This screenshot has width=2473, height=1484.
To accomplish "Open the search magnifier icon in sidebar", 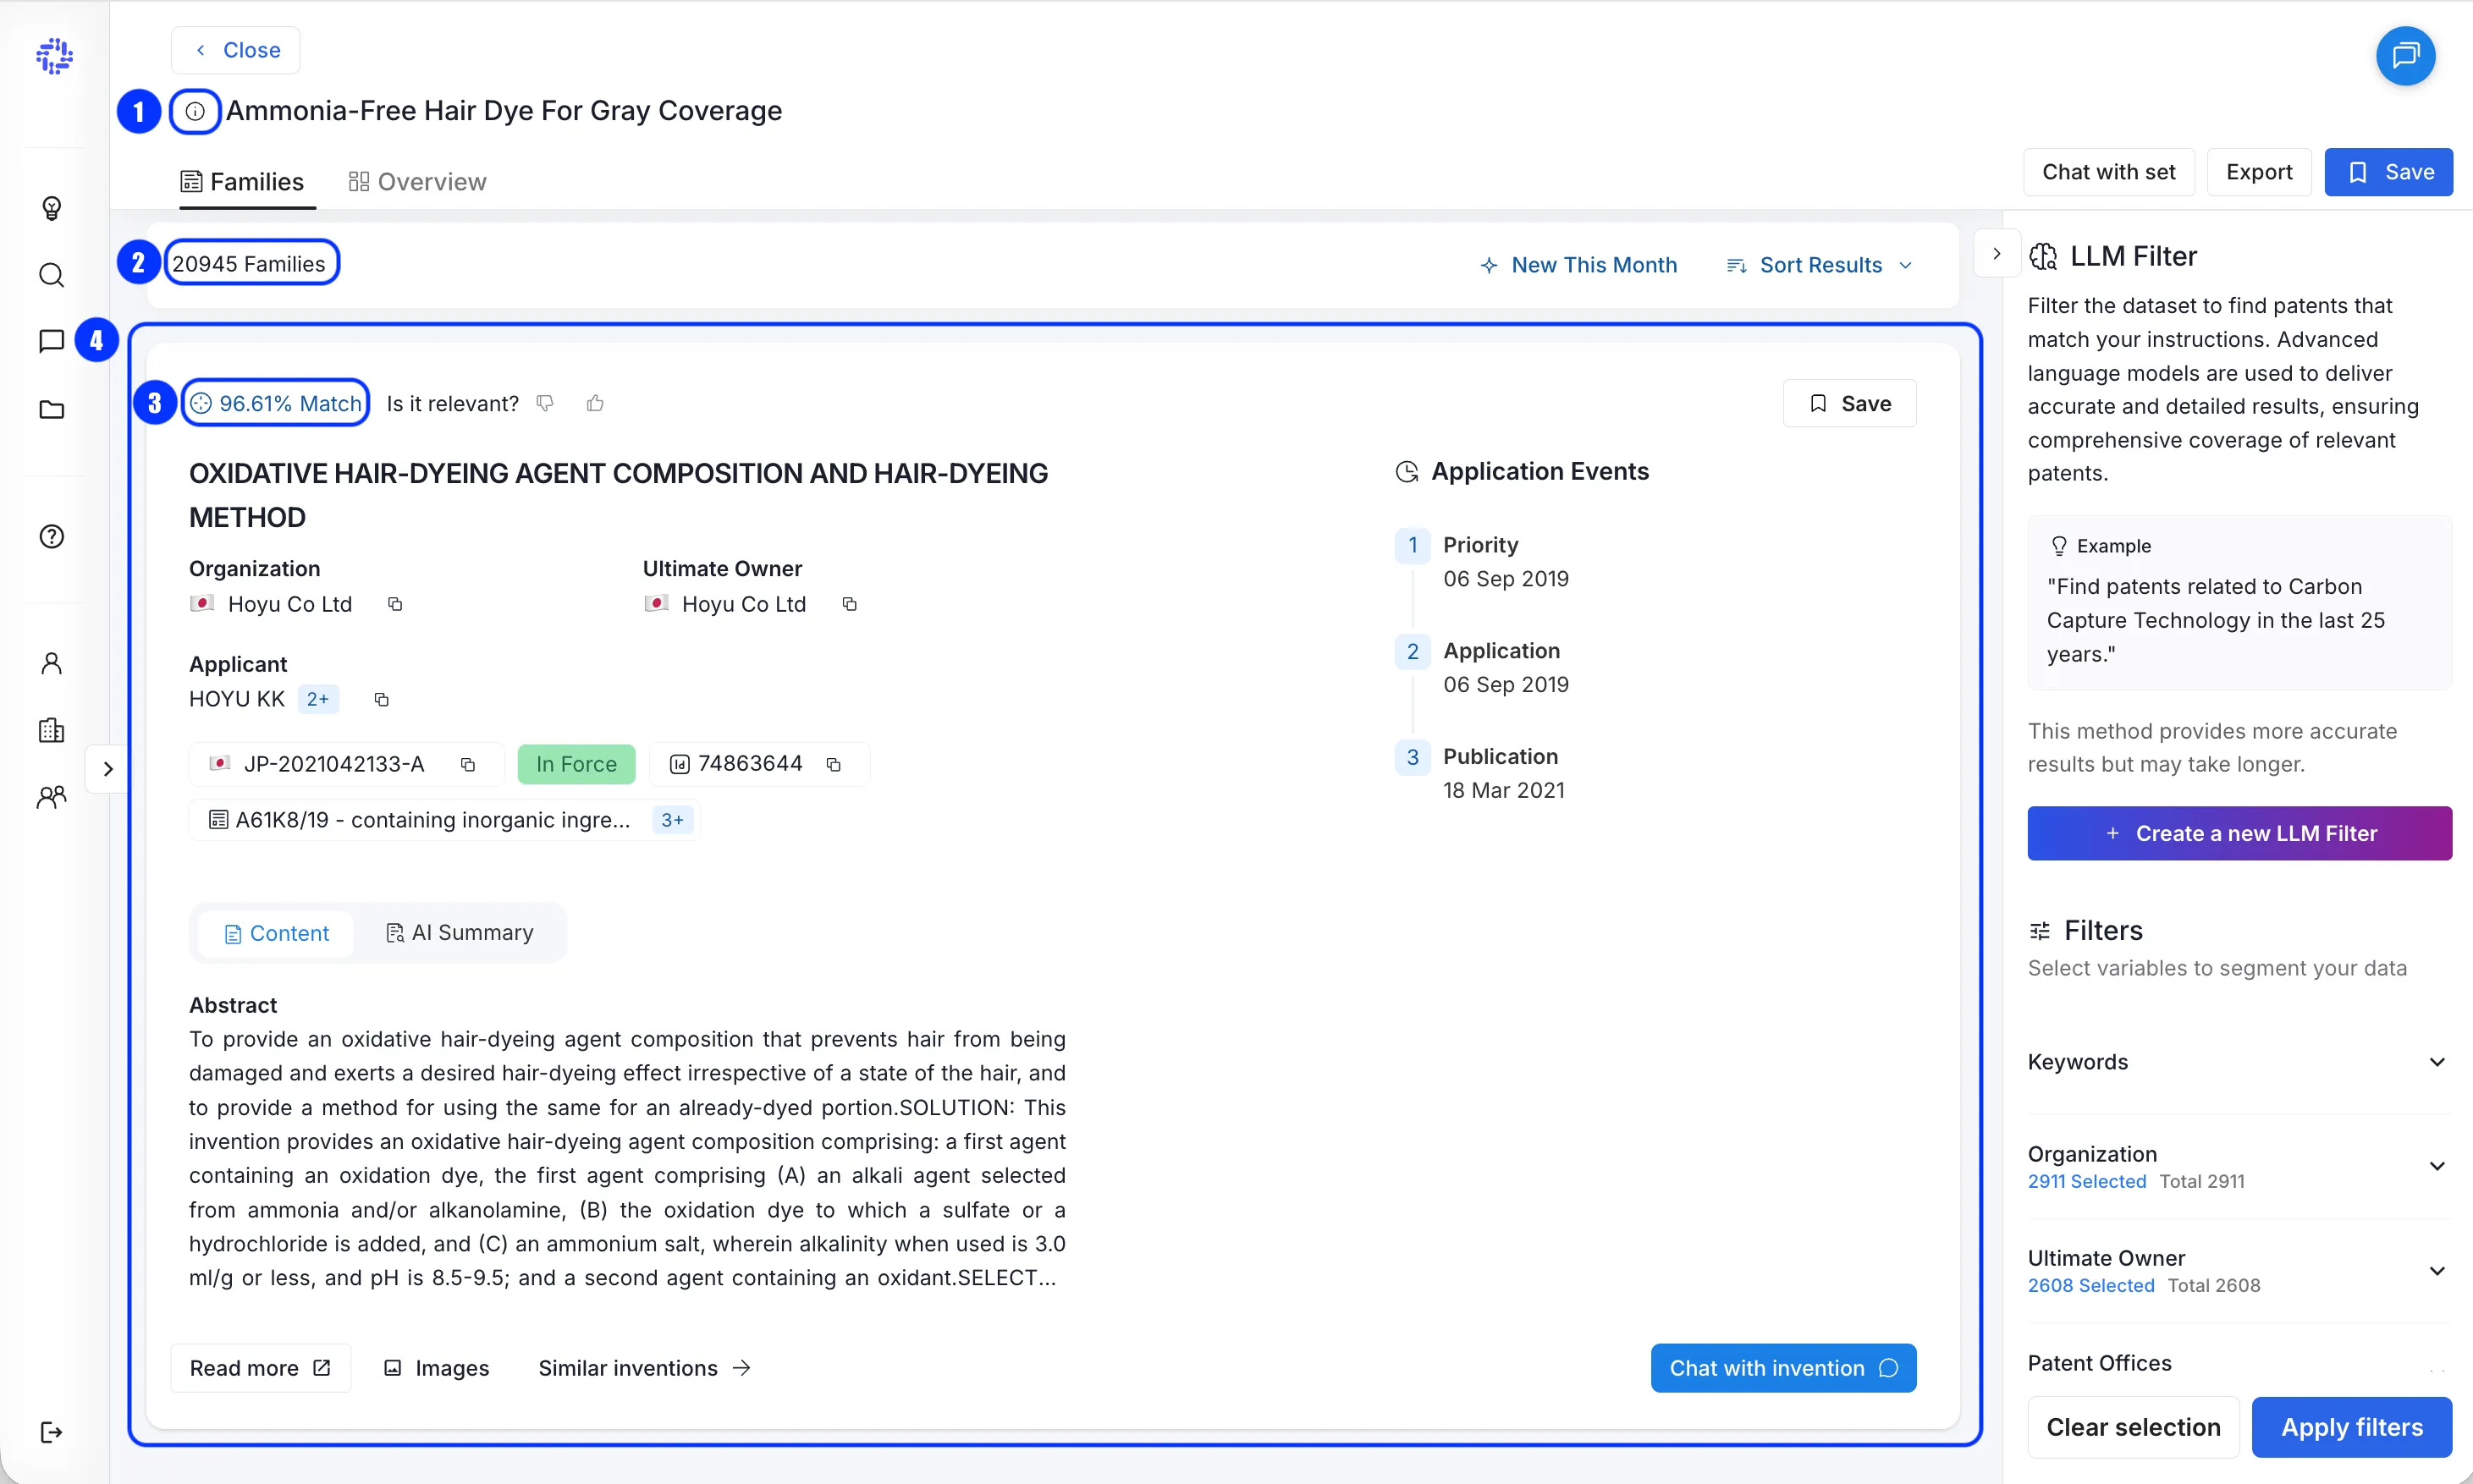I will [52, 275].
